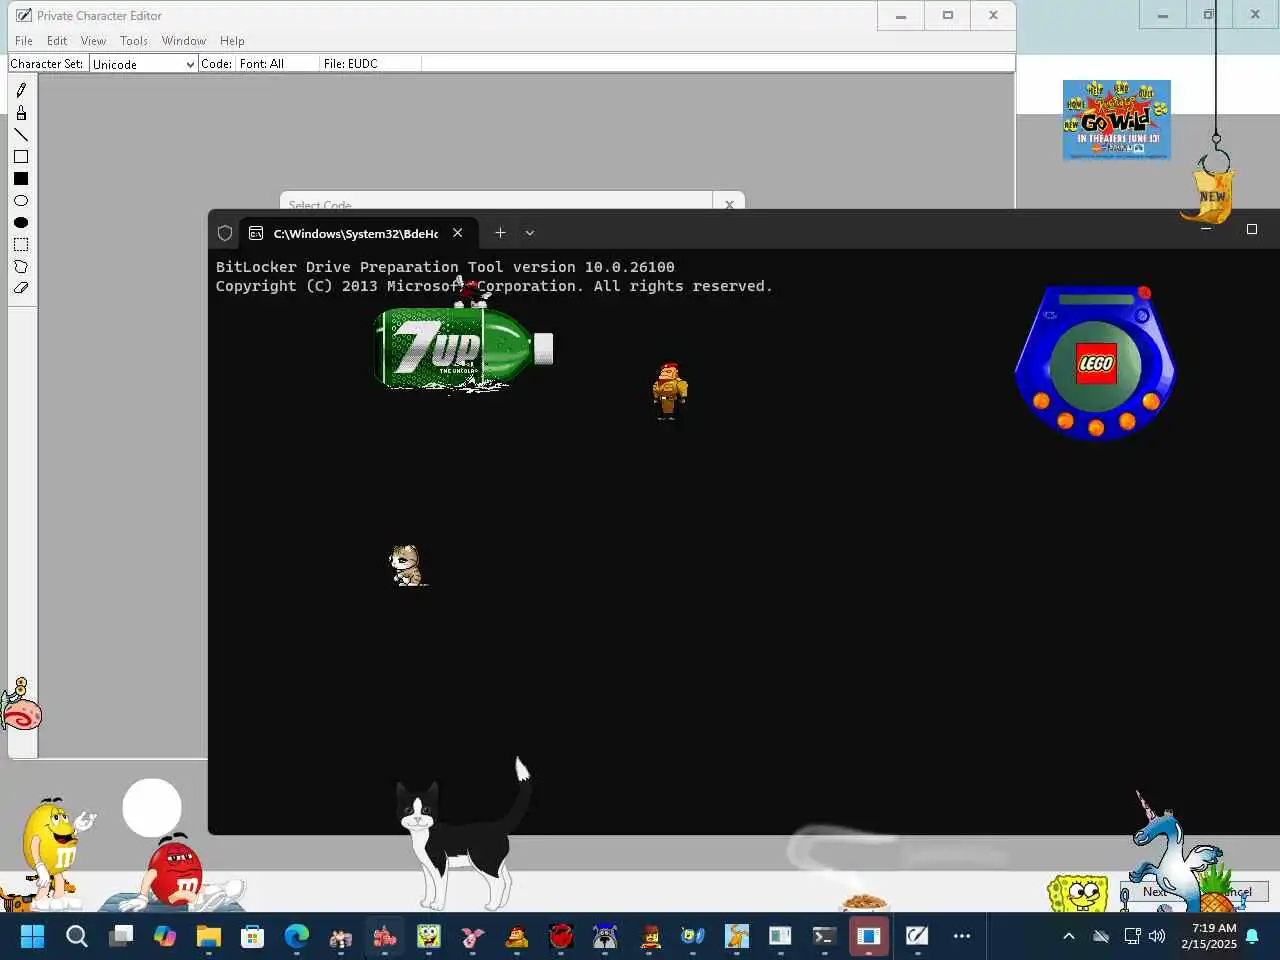
Task: Click the SpongeBob character near the taskbar
Action: point(1078,893)
